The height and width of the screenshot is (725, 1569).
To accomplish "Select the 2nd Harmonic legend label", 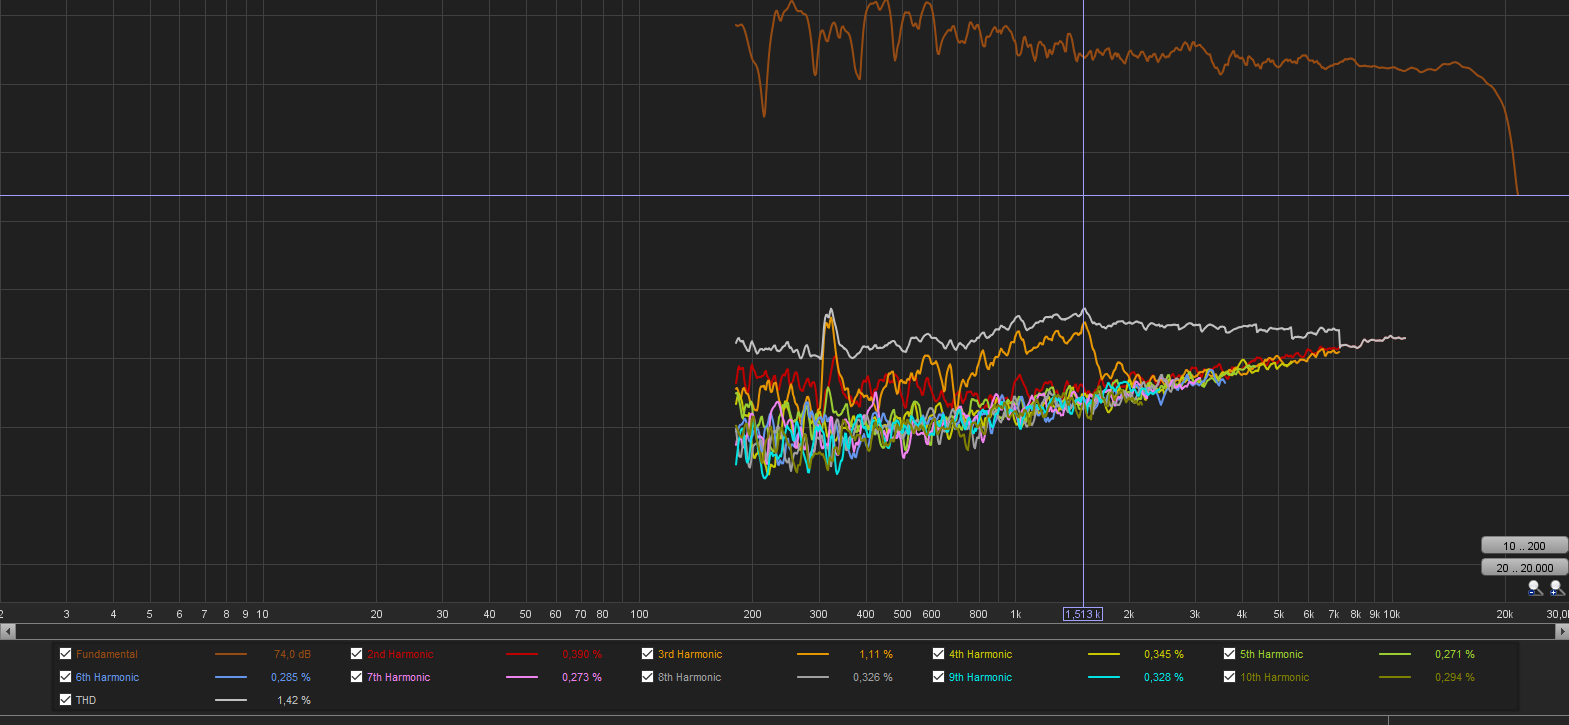I will (x=400, y=654).
